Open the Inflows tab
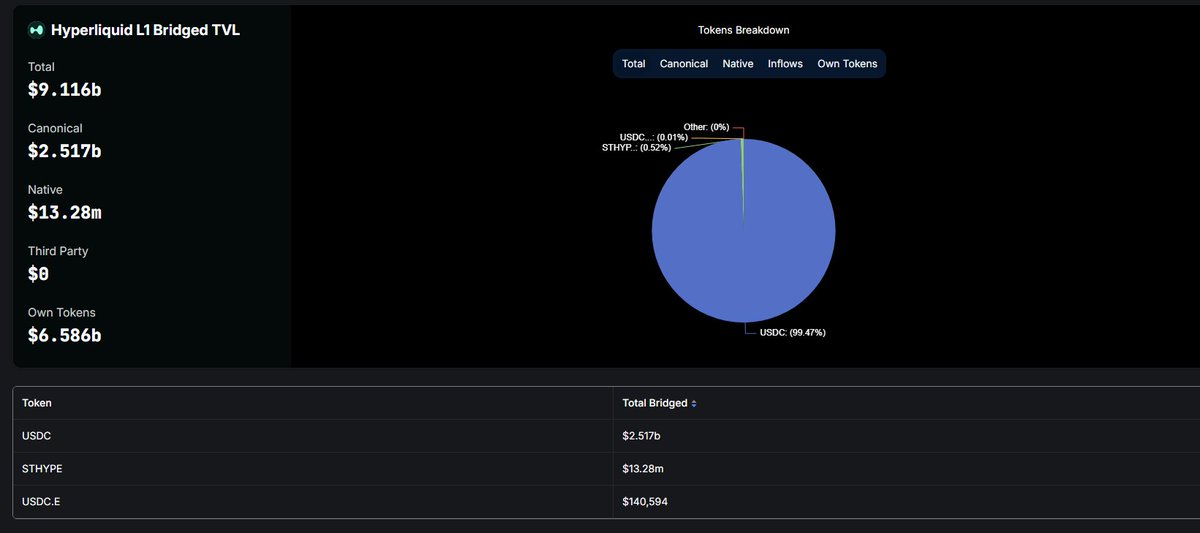The width and height of the screenshot is (1200, 533). [785, 64]
